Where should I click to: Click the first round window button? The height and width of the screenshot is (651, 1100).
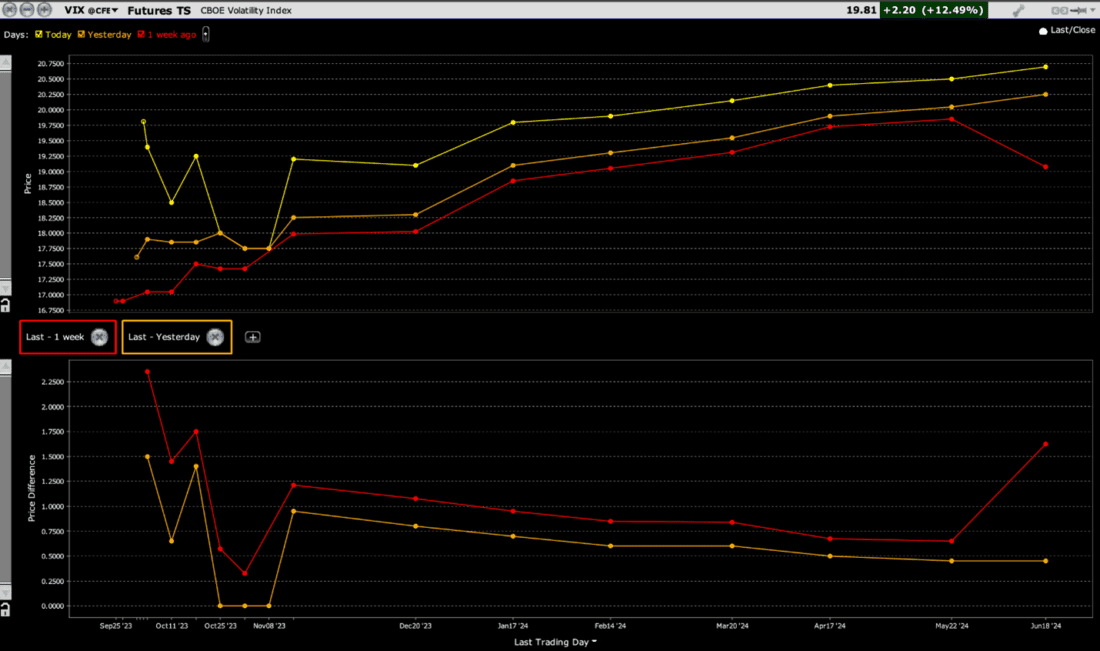10,10
